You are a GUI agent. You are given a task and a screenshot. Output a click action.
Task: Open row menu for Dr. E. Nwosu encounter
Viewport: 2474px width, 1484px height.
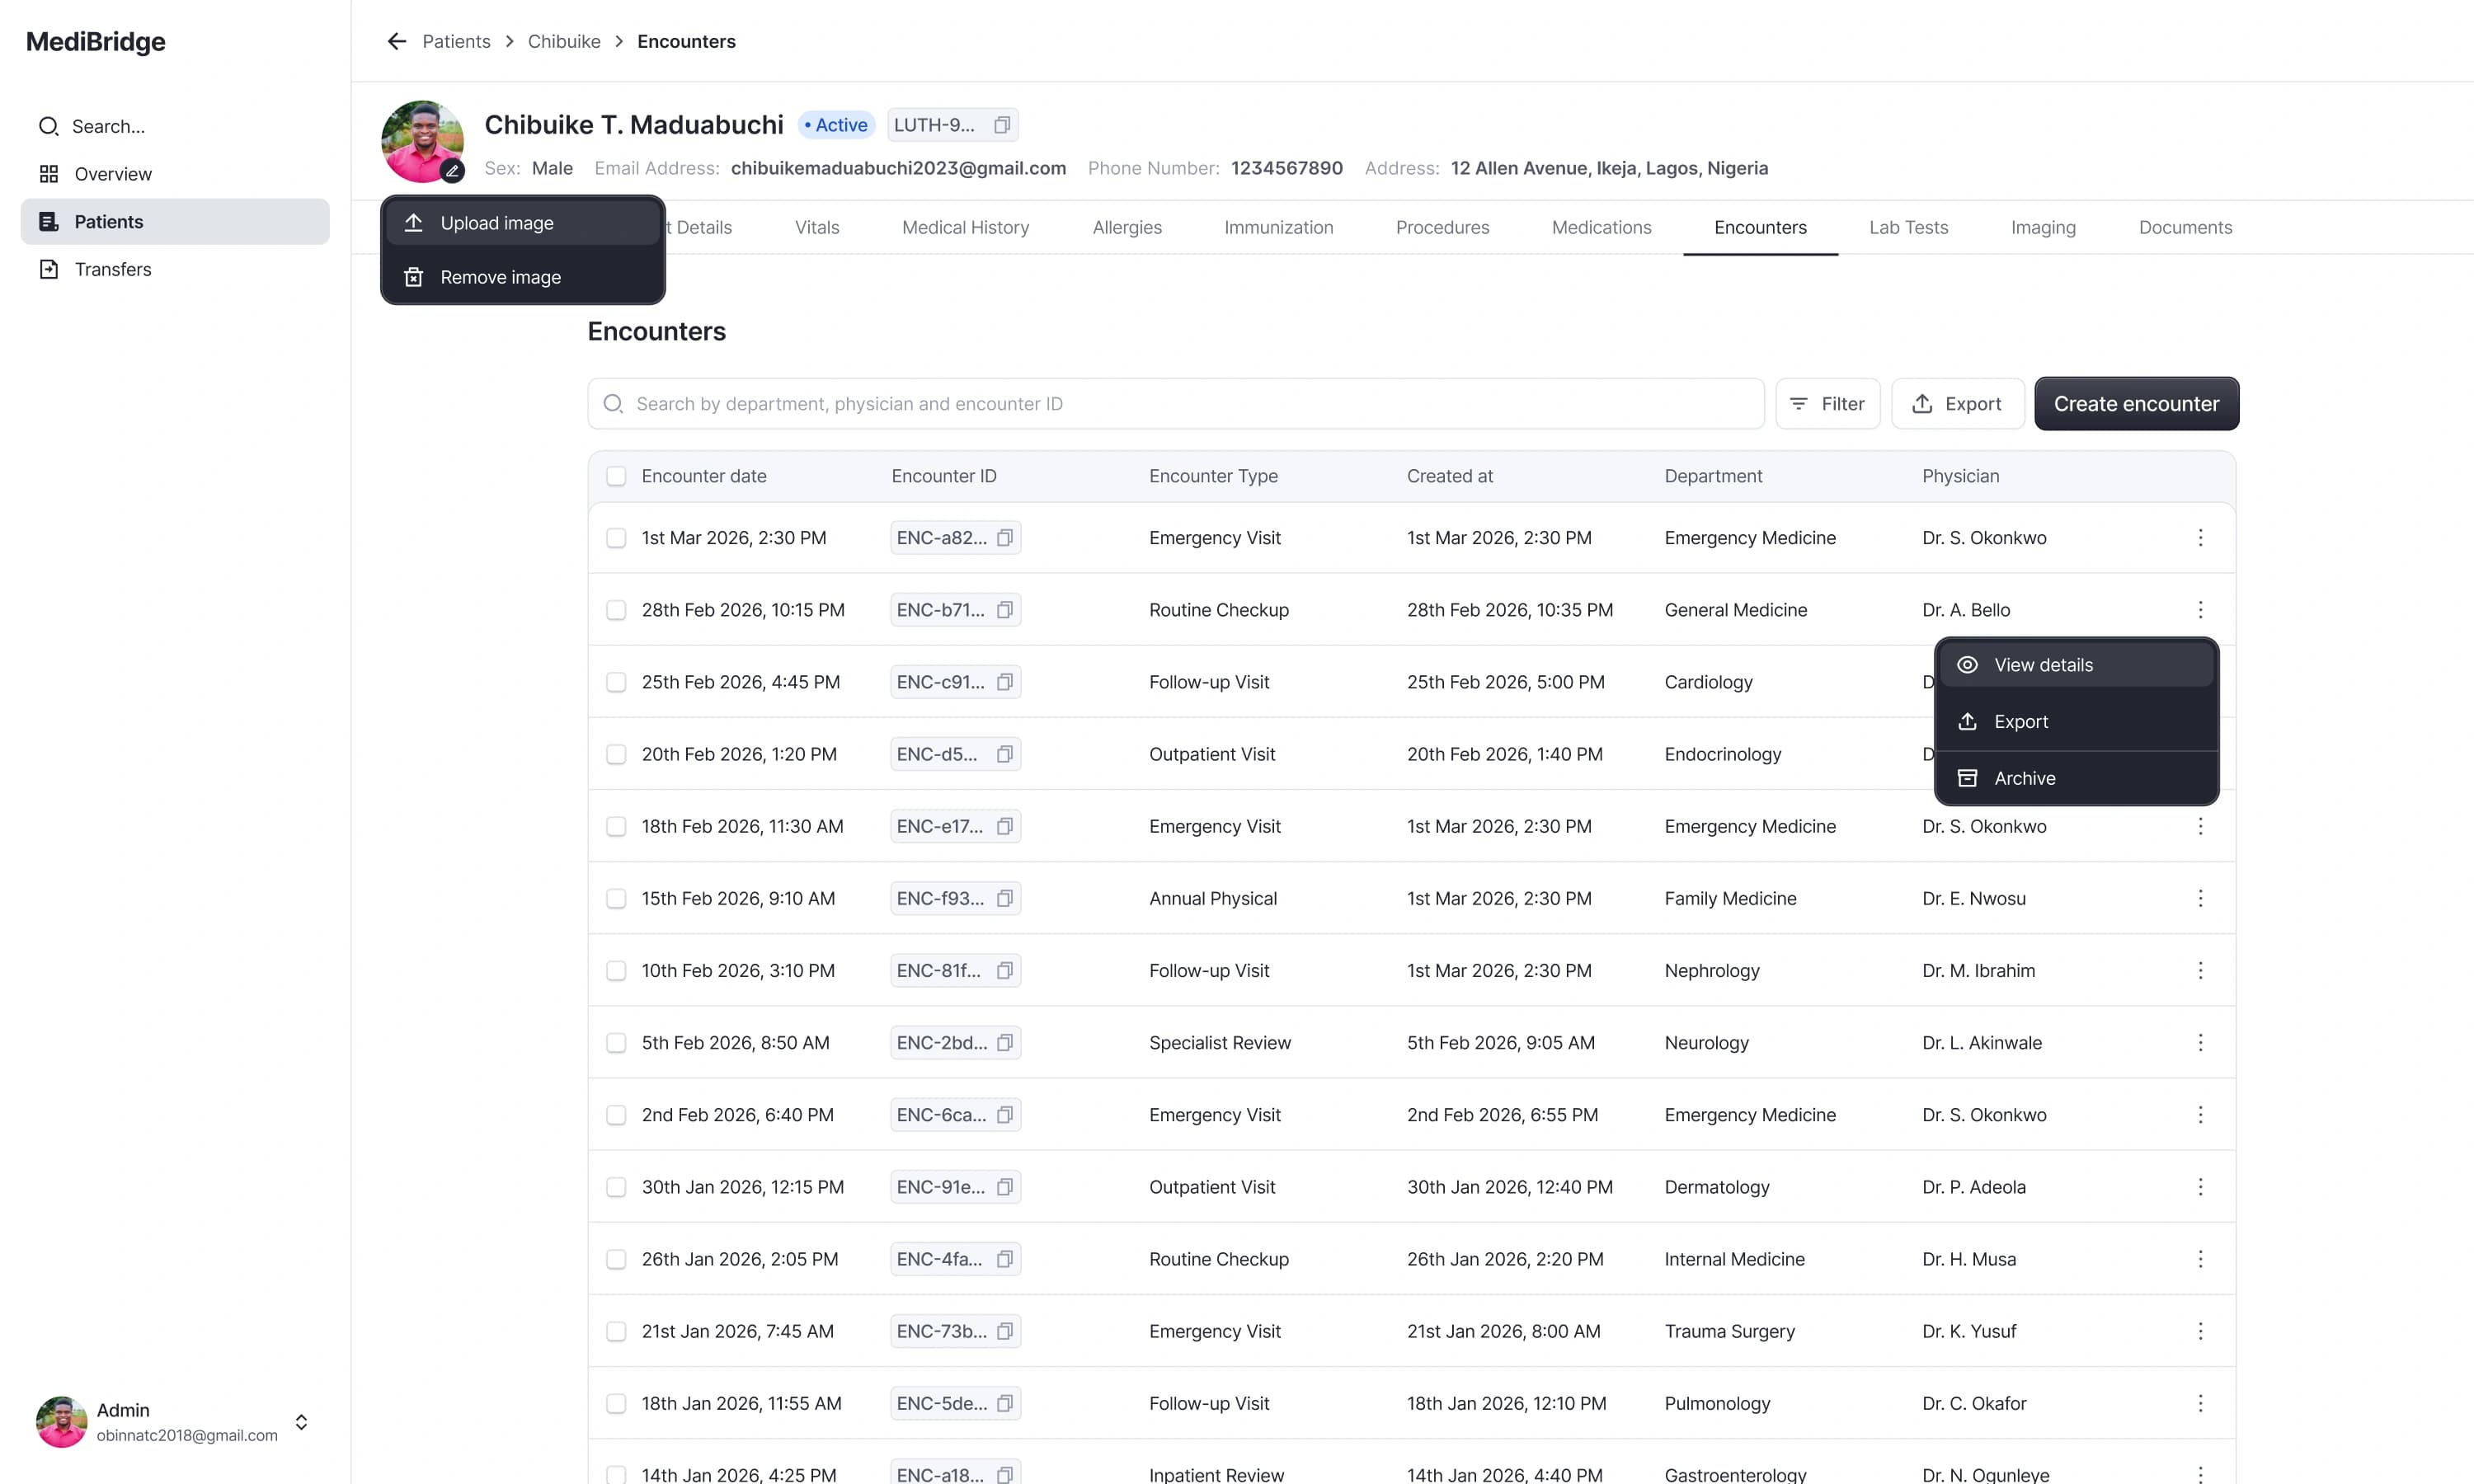(x=2200, y=898)
